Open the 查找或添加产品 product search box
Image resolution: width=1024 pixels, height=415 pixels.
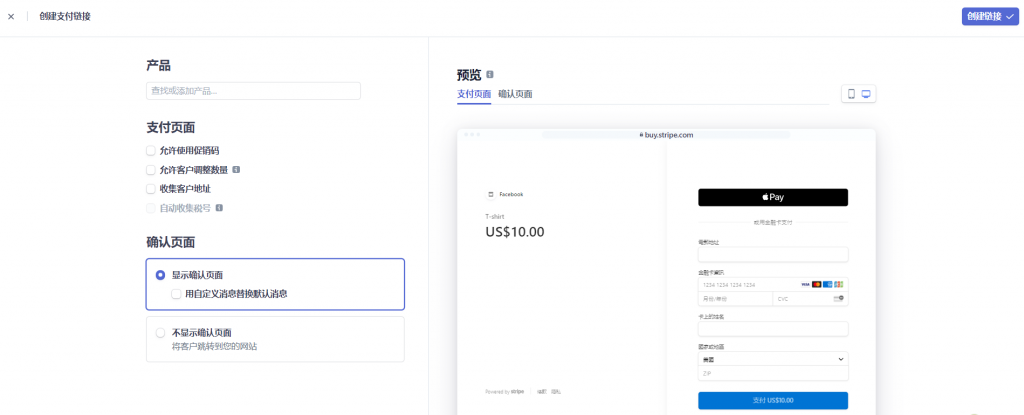pos(253,91)
